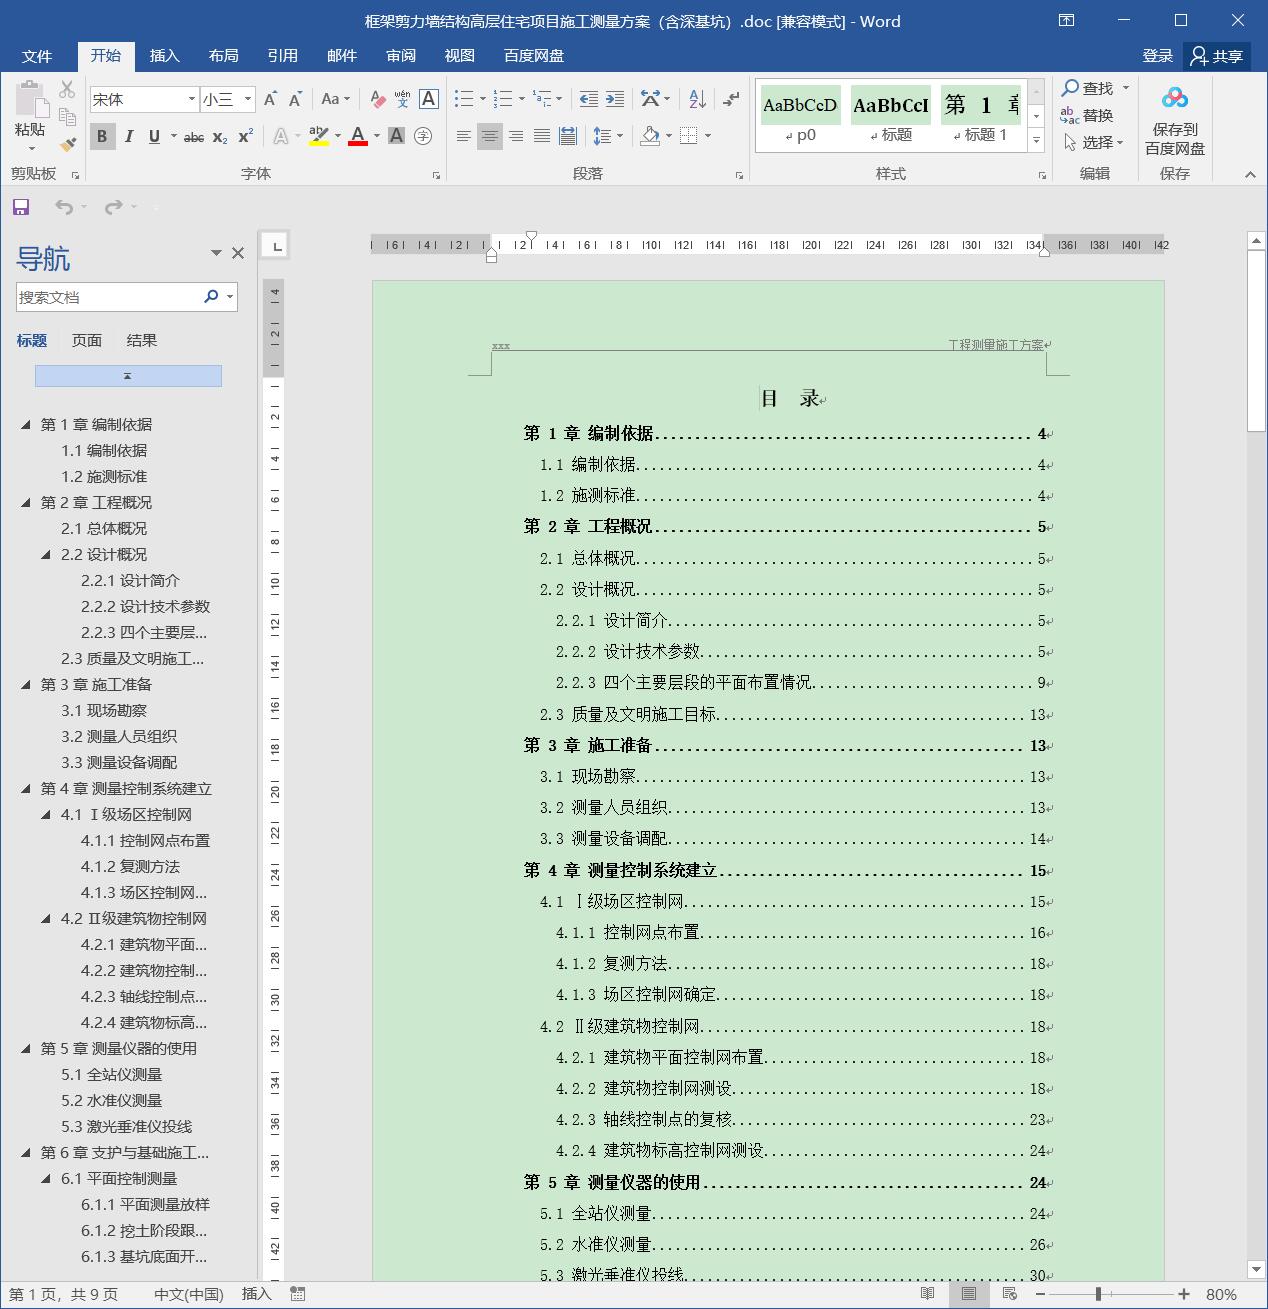Switch to the 插入 ribbon tab
This screenshot has width=1268, height=1309.
(164, 56)
